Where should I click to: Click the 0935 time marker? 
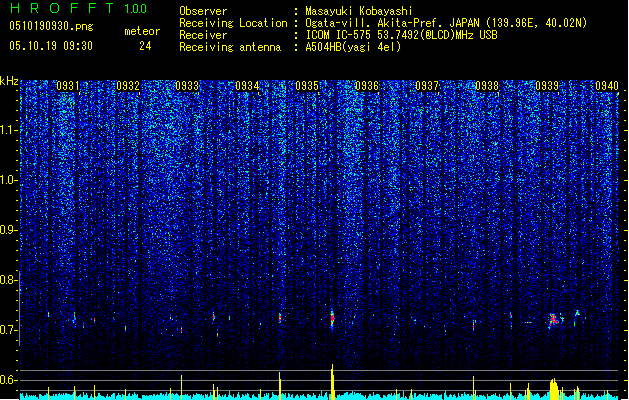[307, 86]
